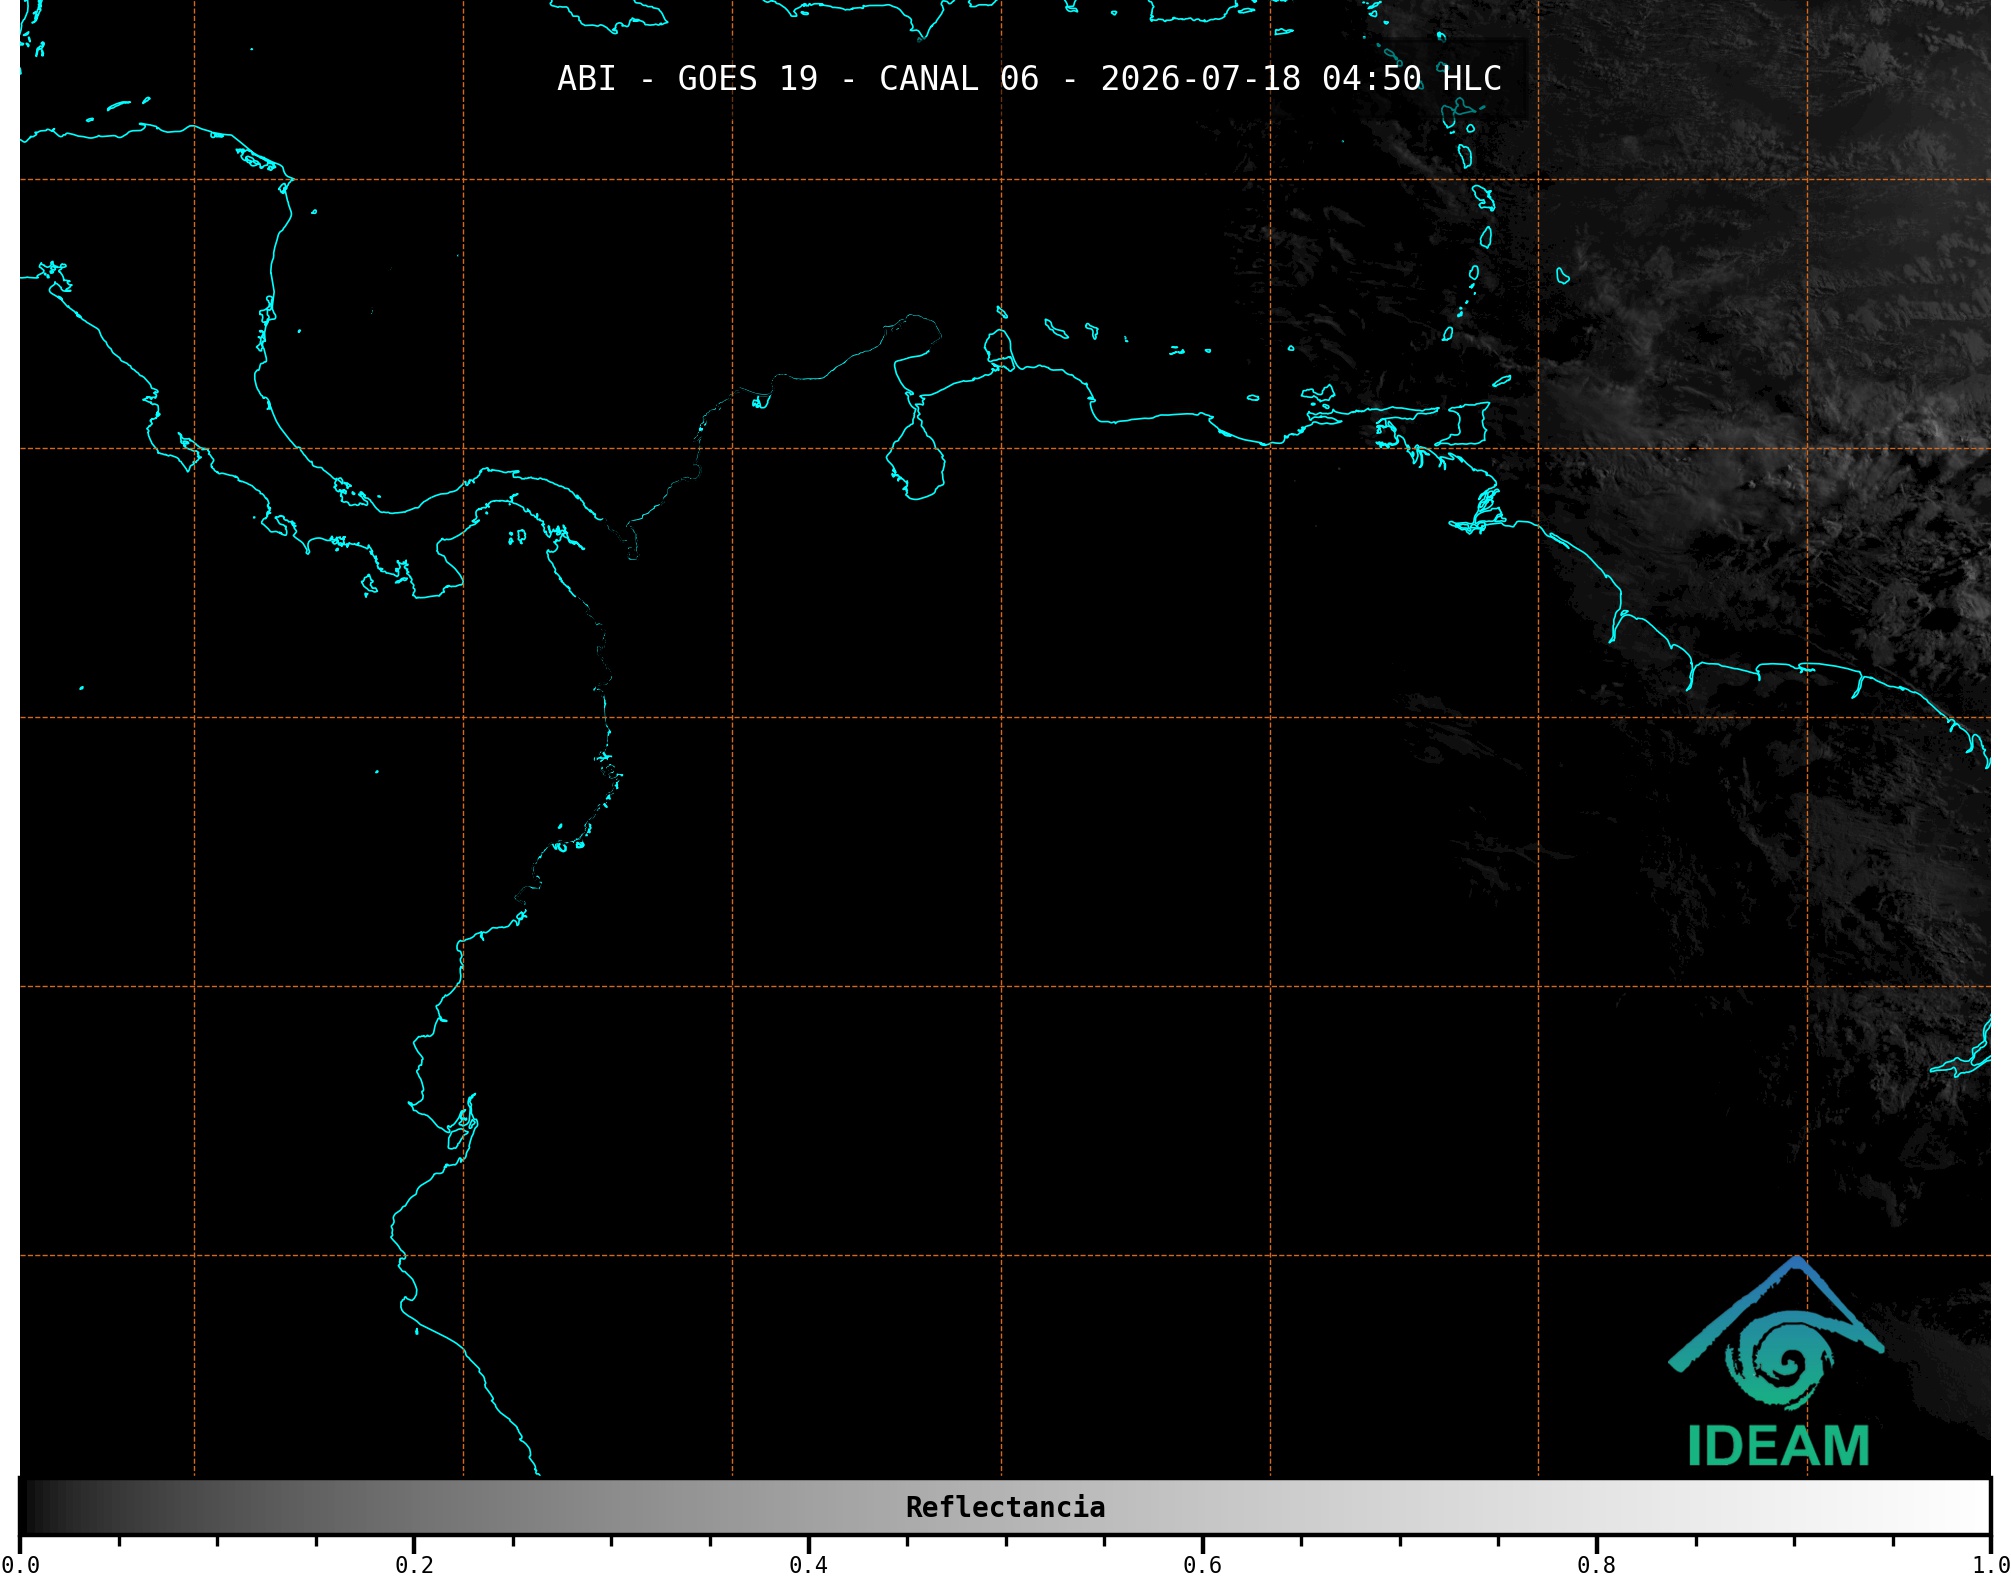This screenshot has height=1577, width=2011.
Task: Click the "IDEAM" green wordmark text
Action: pyautogui.click(x=1778, y=1446)
